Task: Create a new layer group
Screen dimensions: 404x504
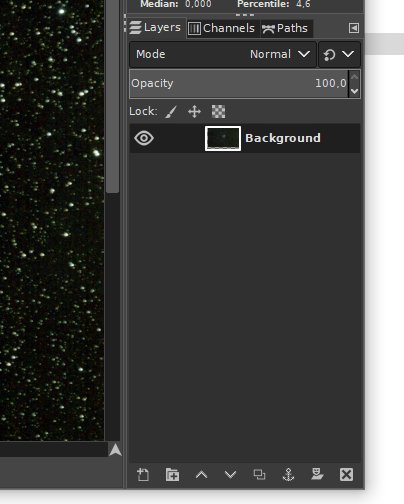Action: pos(172,474)
